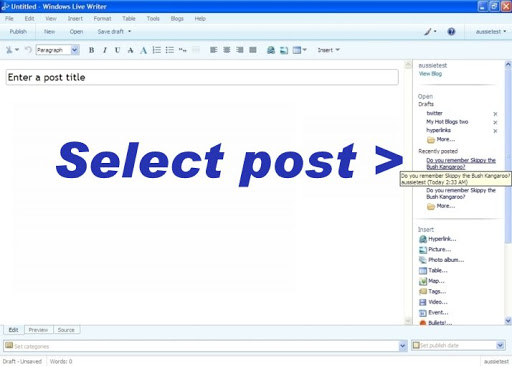This screenshot has width=512, height=366.
Task: Switch to Preview tab
Action: (38, 330)
